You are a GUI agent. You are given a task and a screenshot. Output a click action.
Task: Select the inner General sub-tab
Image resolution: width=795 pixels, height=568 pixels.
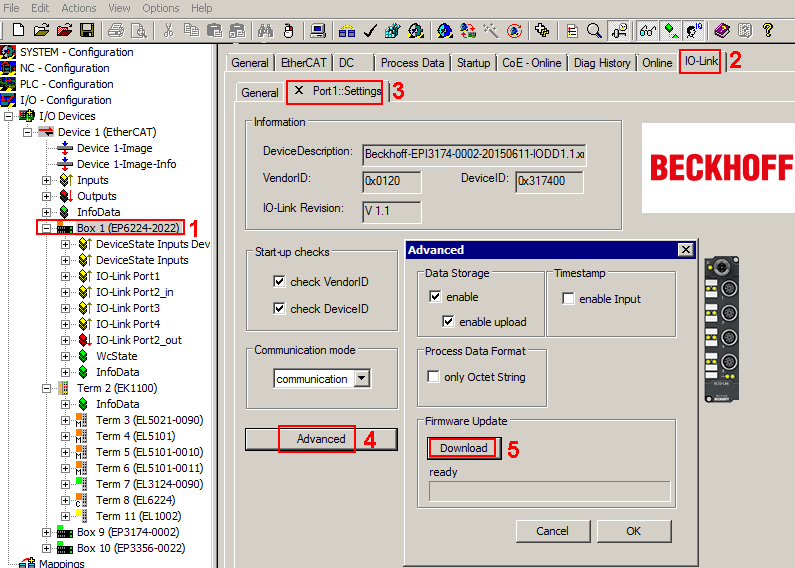(260, 93)
